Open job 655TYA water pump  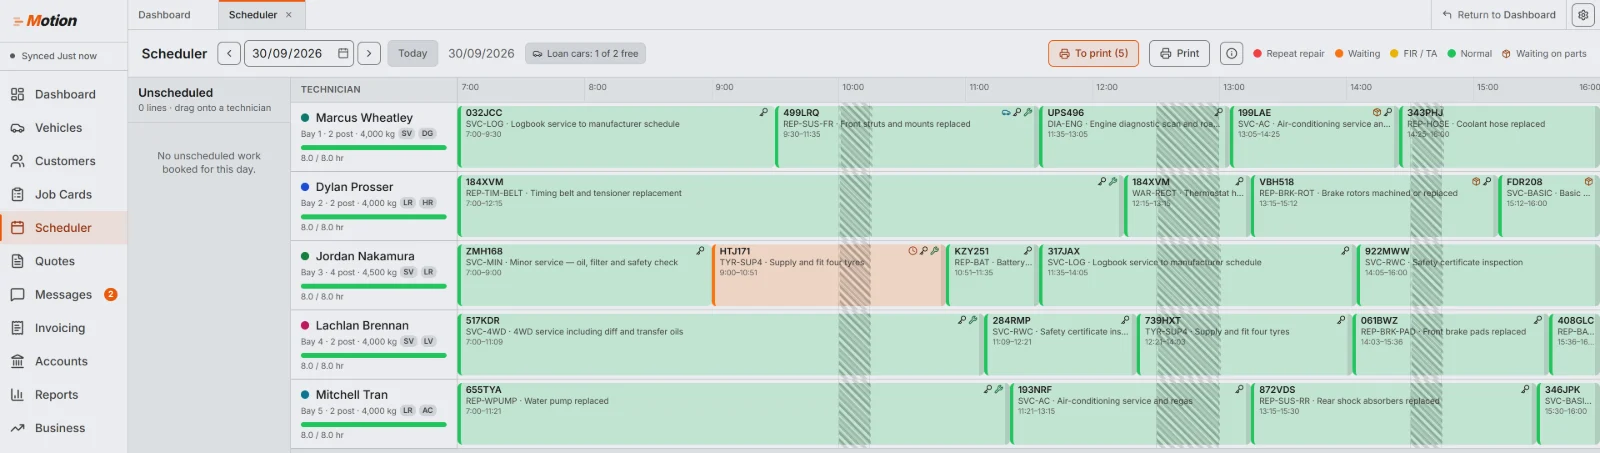[733, 412]
